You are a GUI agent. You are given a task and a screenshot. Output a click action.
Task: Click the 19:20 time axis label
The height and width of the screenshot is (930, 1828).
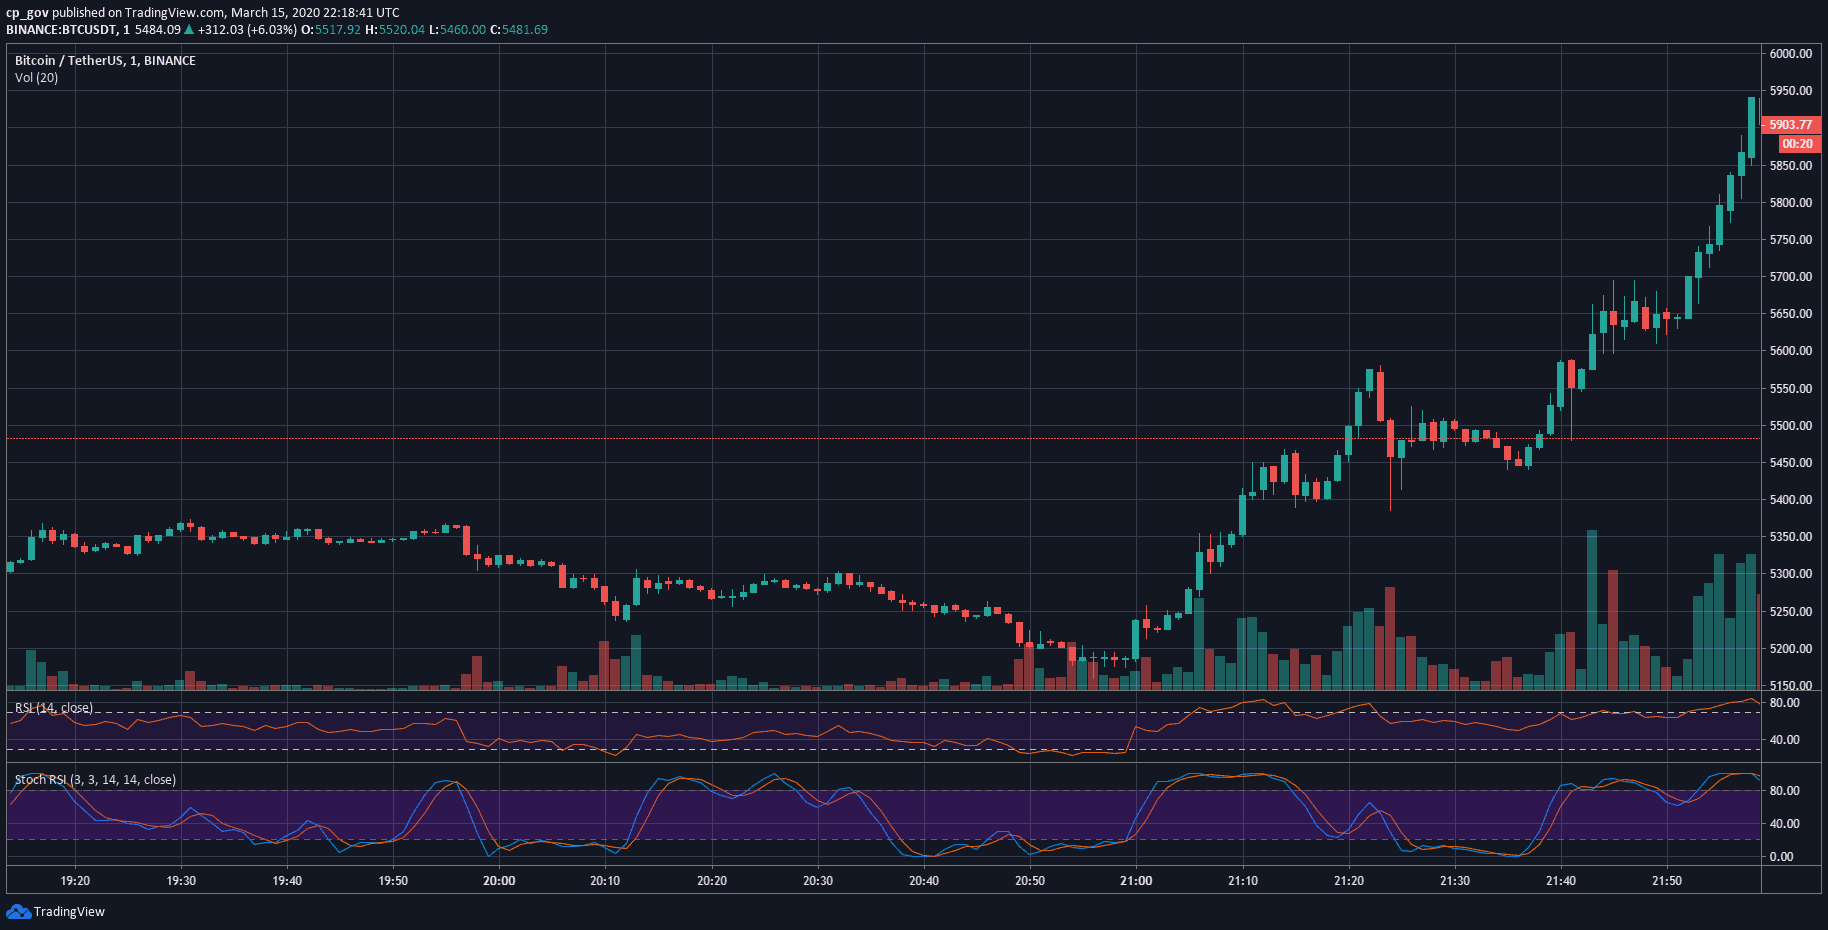(75, 881)
